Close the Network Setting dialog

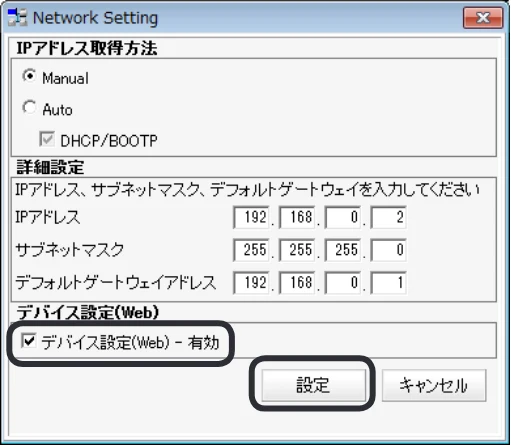click(483, 17)
